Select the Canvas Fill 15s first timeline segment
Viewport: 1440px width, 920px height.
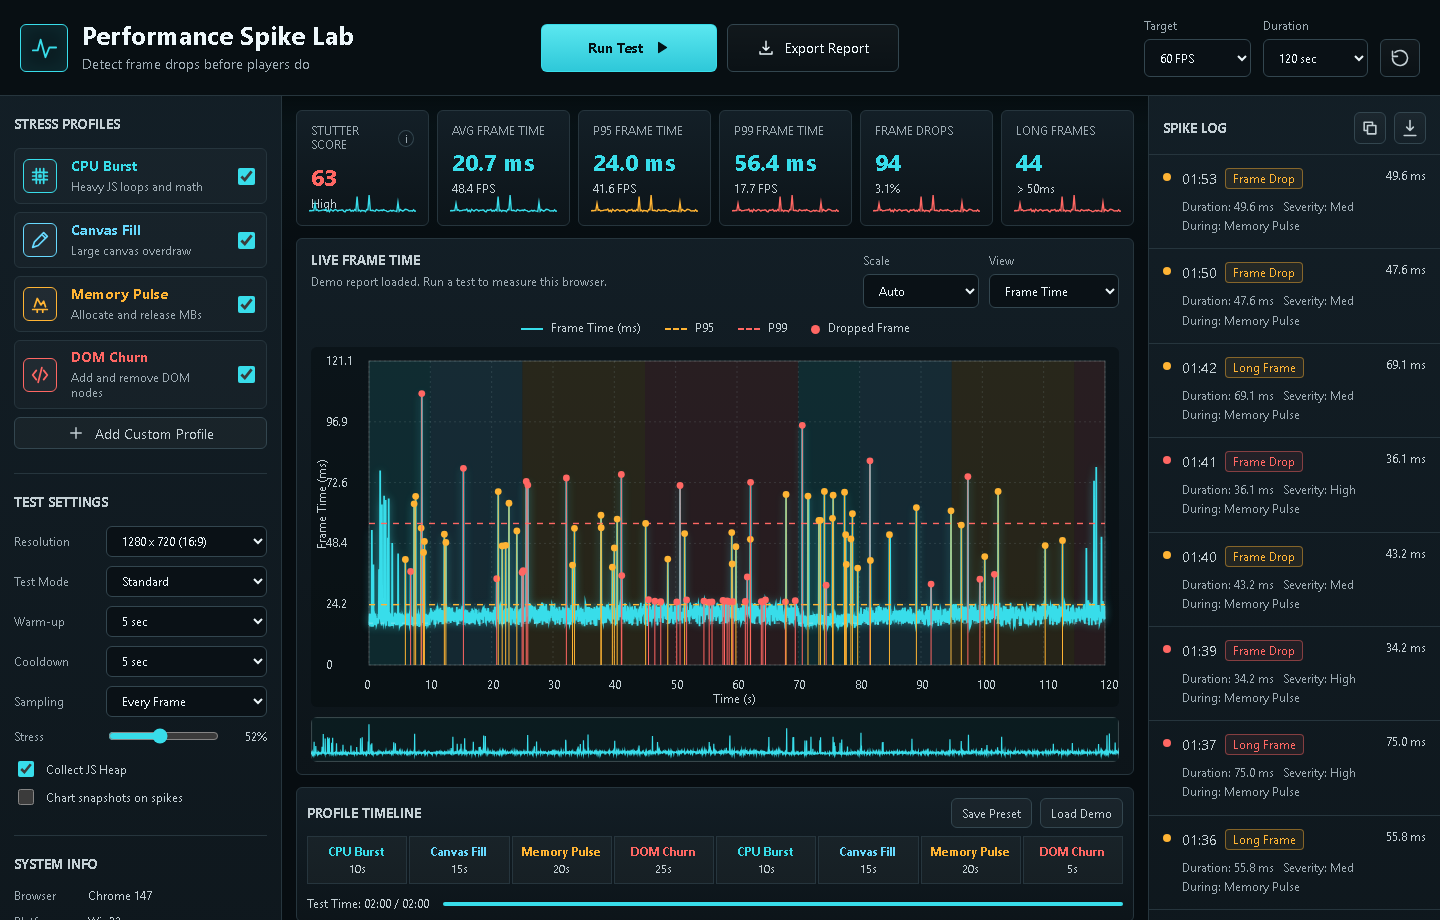pyautogui.click(x=459, y=860)
